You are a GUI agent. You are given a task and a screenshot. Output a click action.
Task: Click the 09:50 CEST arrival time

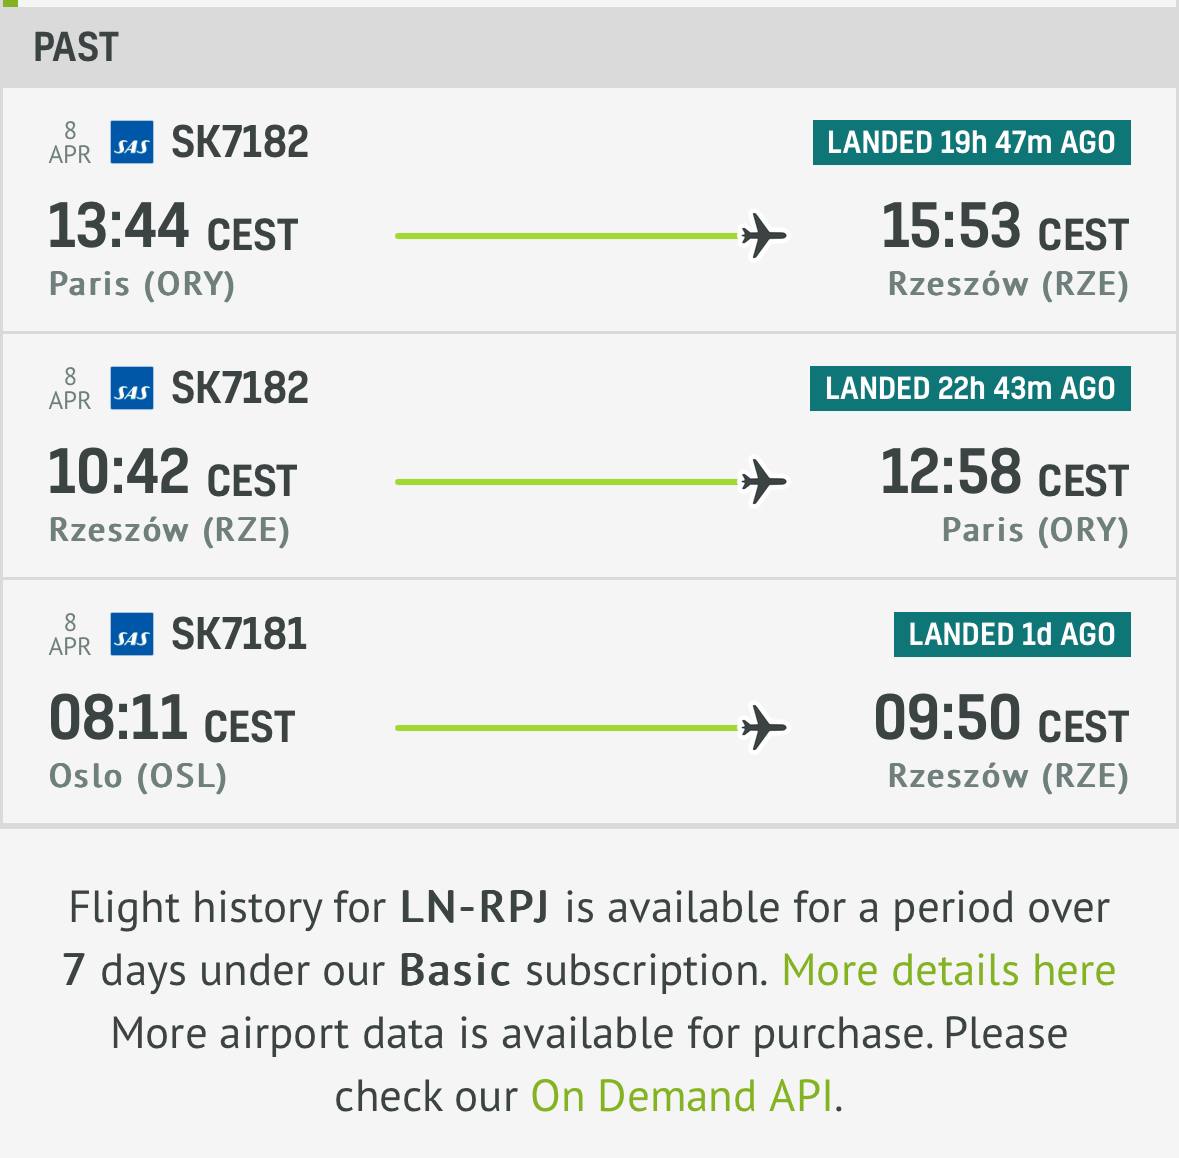coord(1001,719)
